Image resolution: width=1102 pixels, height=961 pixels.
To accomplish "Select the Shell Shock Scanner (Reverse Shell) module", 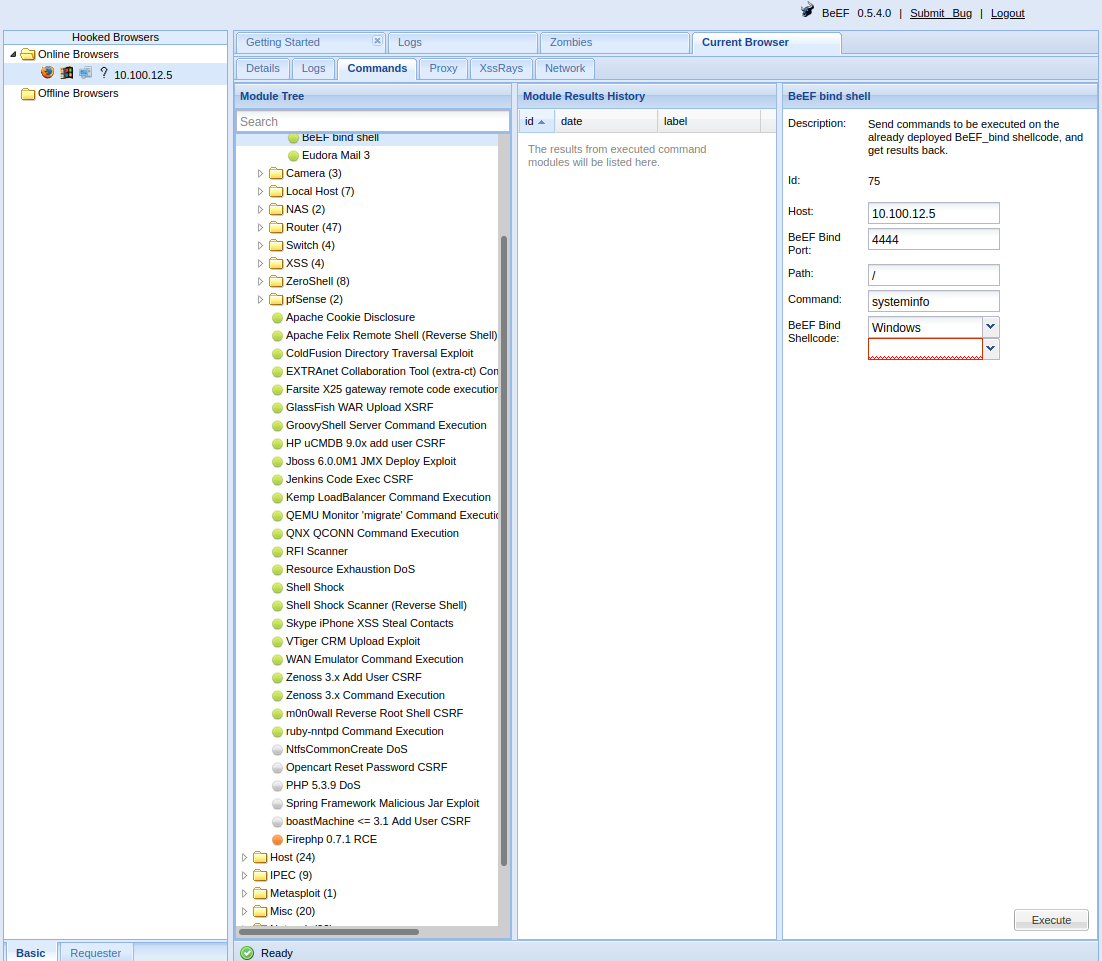I will tap(376, 605).
